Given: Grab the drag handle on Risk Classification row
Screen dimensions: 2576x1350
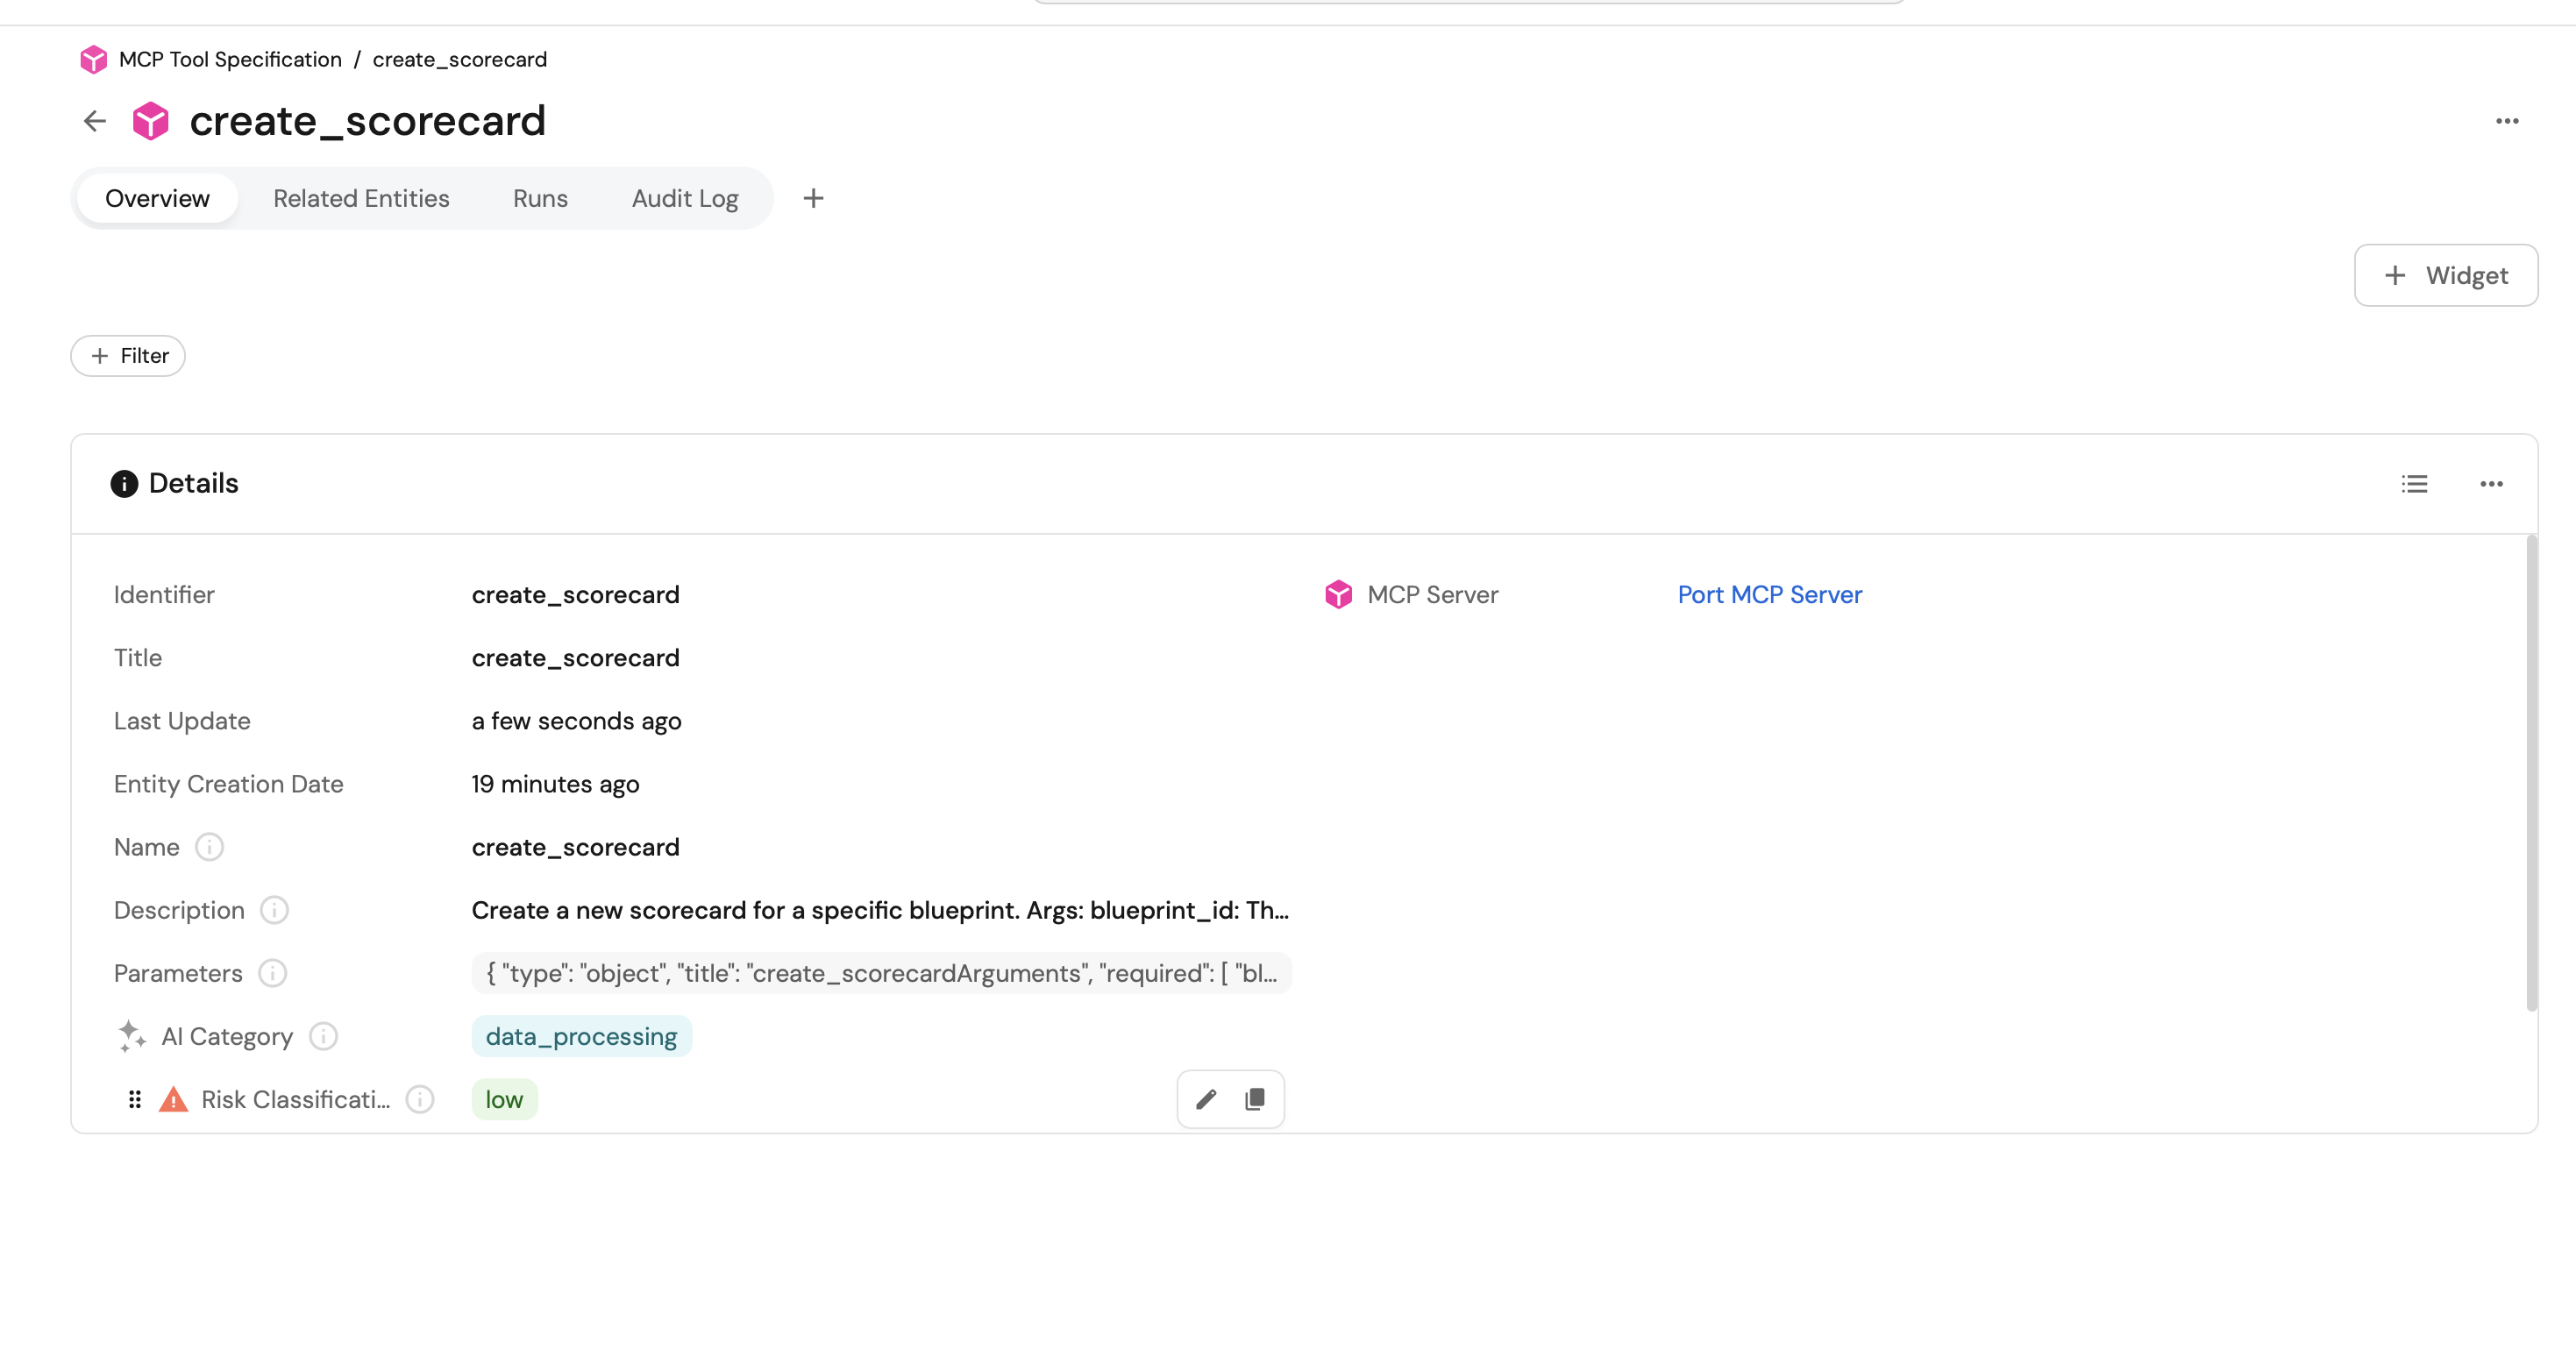Looking at the screenshot, I should 135,1099.
